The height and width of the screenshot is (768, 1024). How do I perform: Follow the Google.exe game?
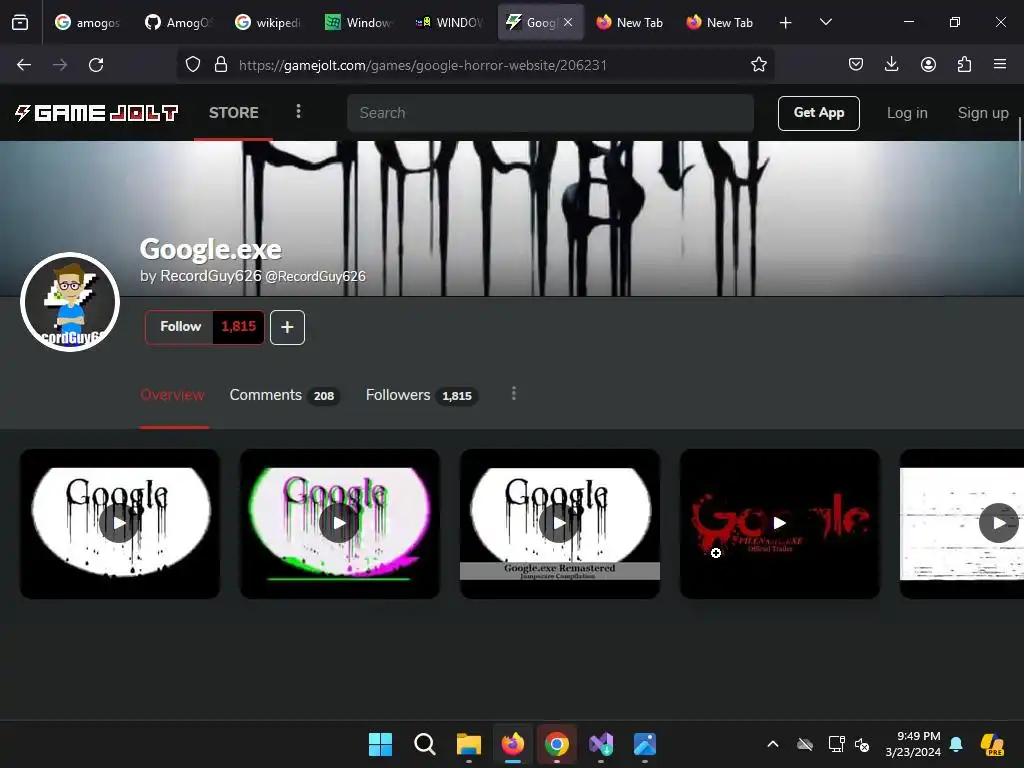[180, 327]
